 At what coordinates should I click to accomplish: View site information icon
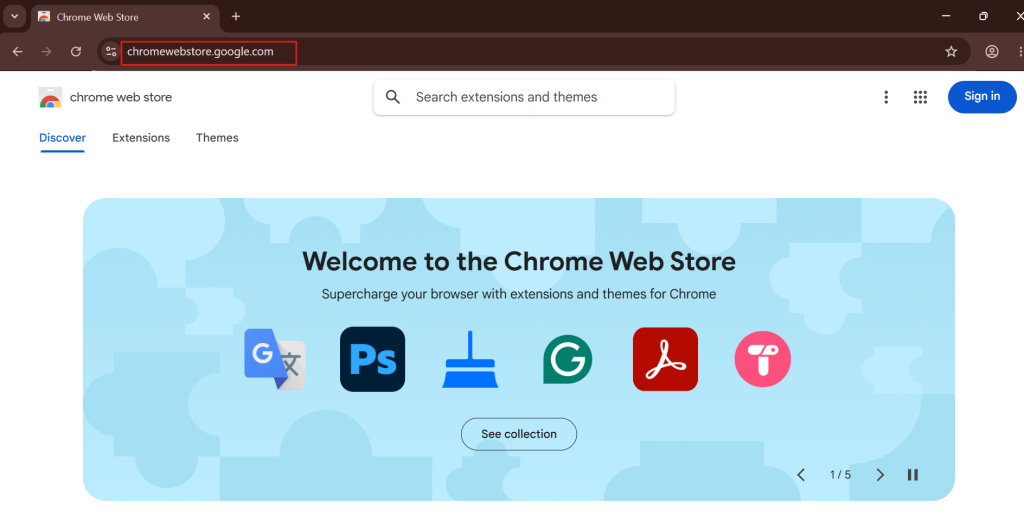(x=111, y=52)
